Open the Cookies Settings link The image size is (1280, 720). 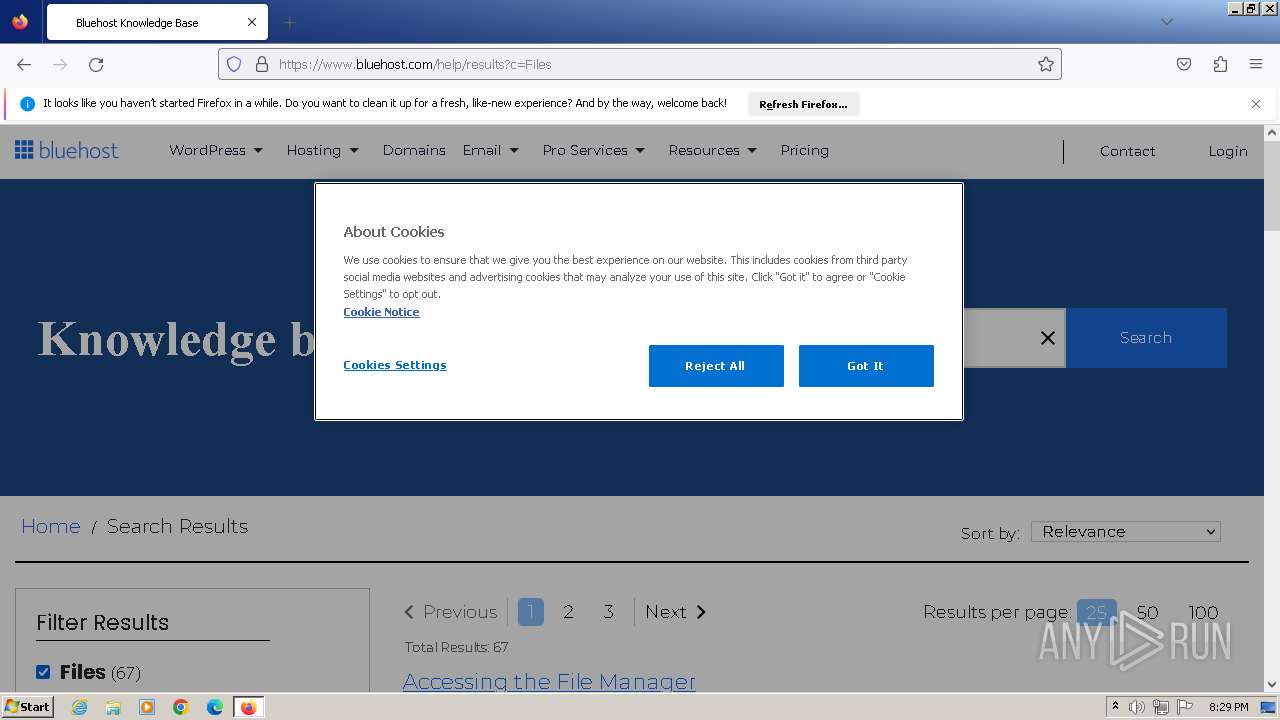click(395, 365)
